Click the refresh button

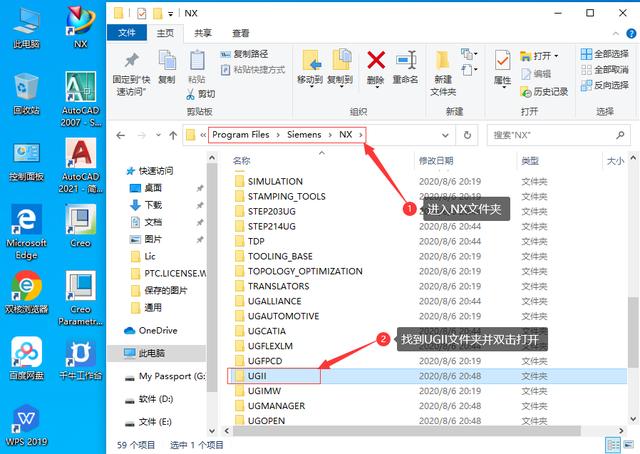(x=467, y=135)
